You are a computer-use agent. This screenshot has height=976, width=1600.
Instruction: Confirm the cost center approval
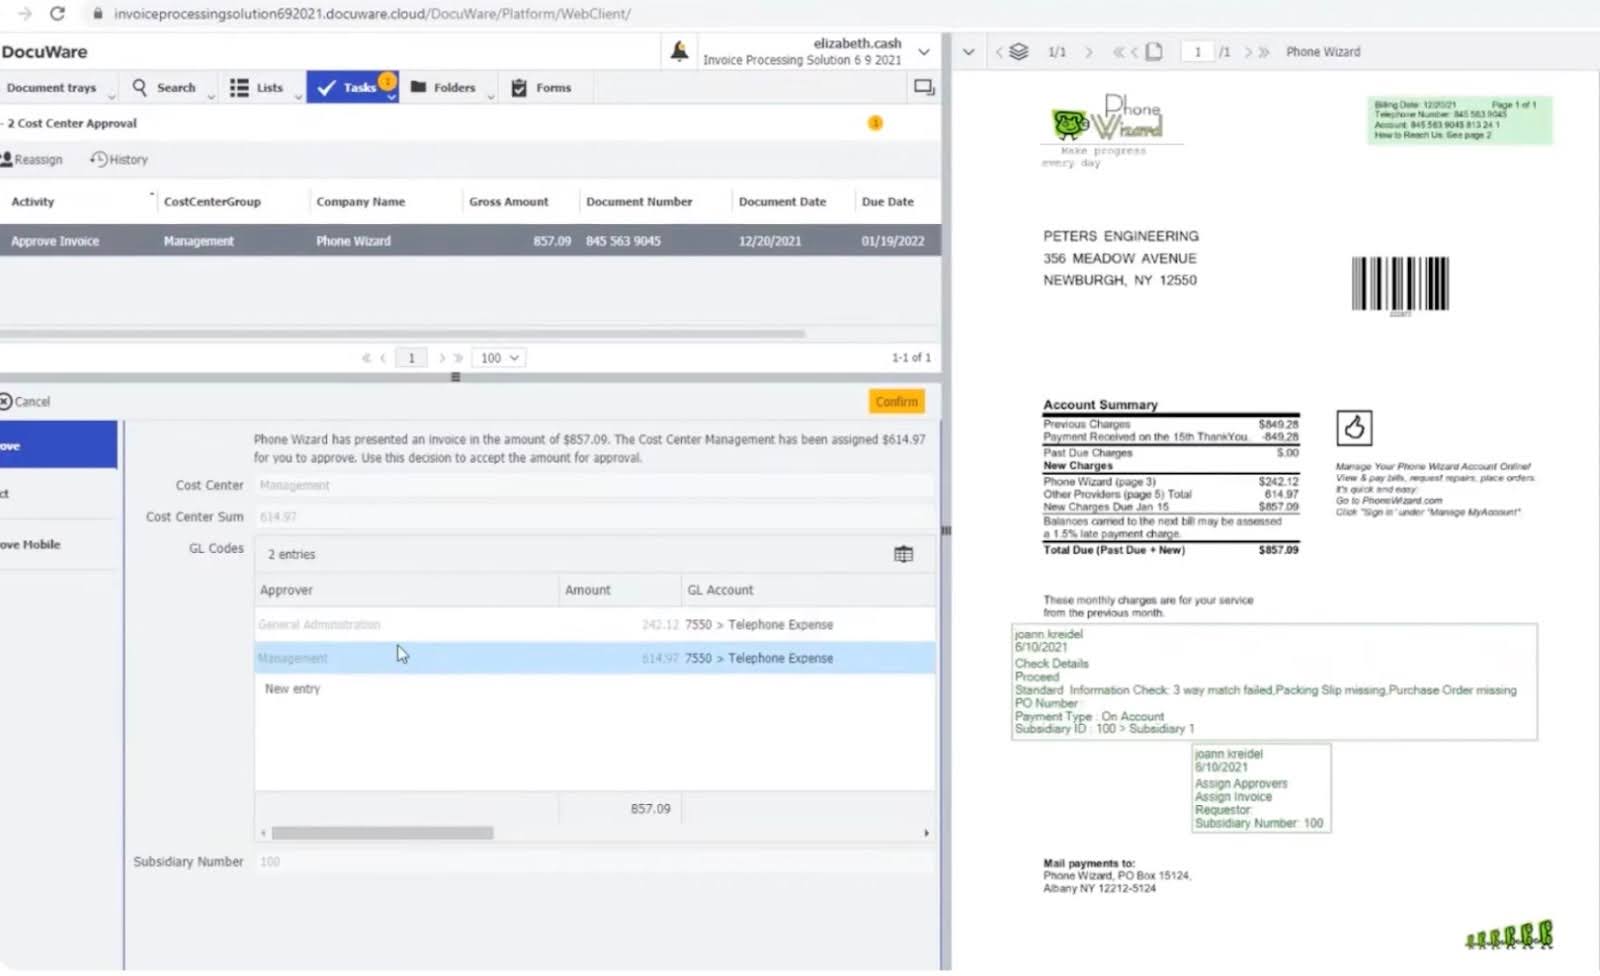point(895,401)
